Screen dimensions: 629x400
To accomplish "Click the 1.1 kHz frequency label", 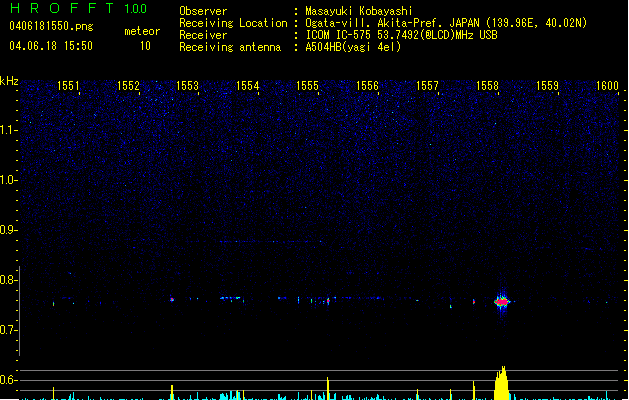I will pyautogui.click(x=8, y=130).
